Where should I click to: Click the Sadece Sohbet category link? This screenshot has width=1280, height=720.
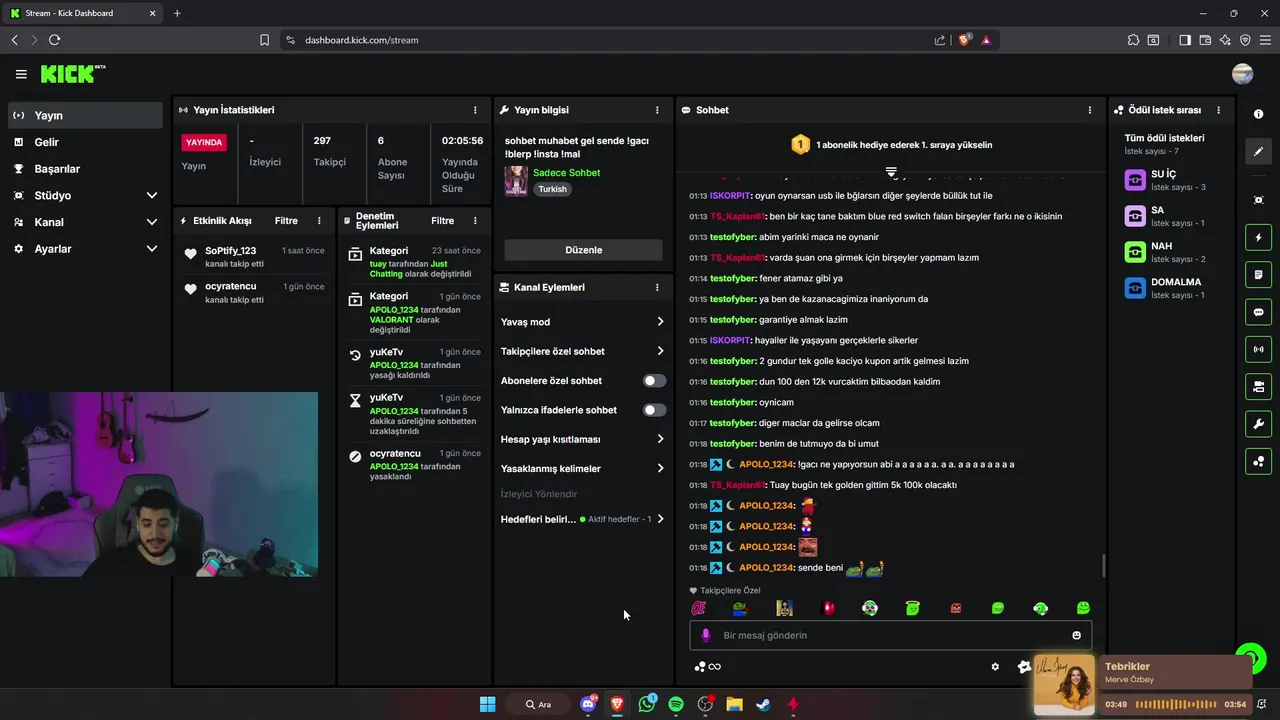[566, 173]
